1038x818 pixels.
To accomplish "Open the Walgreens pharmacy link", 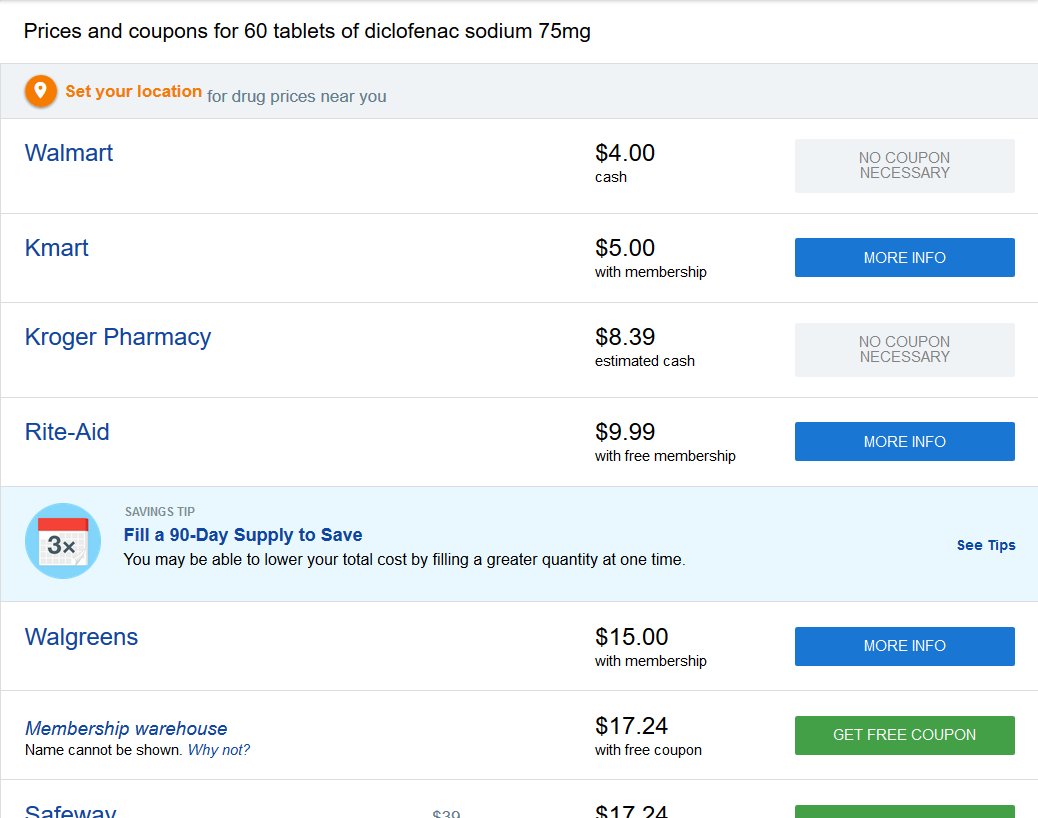I will click(x=81, y=637).
